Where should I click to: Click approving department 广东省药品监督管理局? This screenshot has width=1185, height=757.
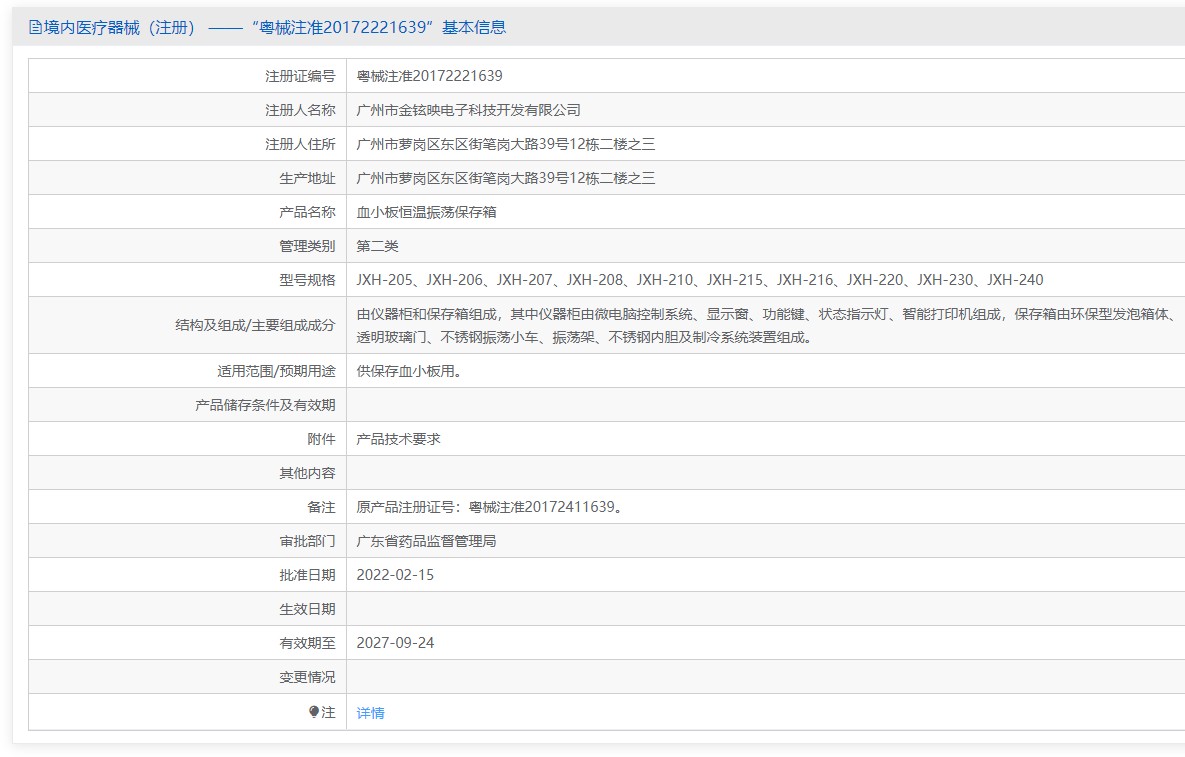(426, 541)
